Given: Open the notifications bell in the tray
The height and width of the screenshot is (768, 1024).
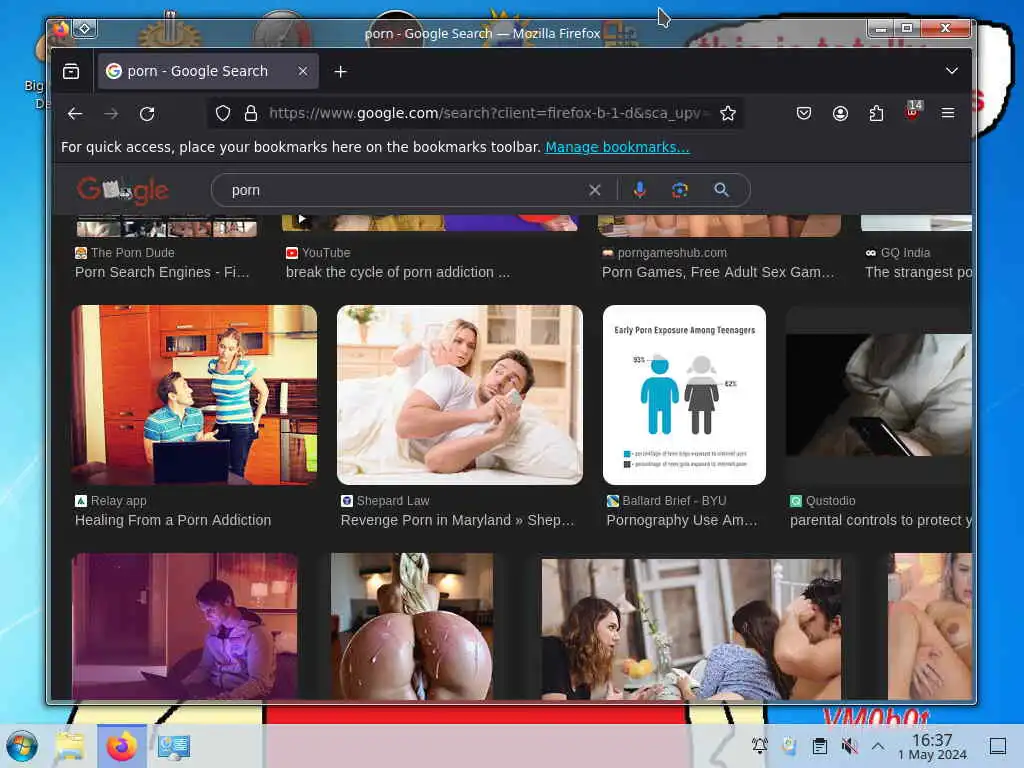Looking at the screenshot, I should (x=760, y=746).
